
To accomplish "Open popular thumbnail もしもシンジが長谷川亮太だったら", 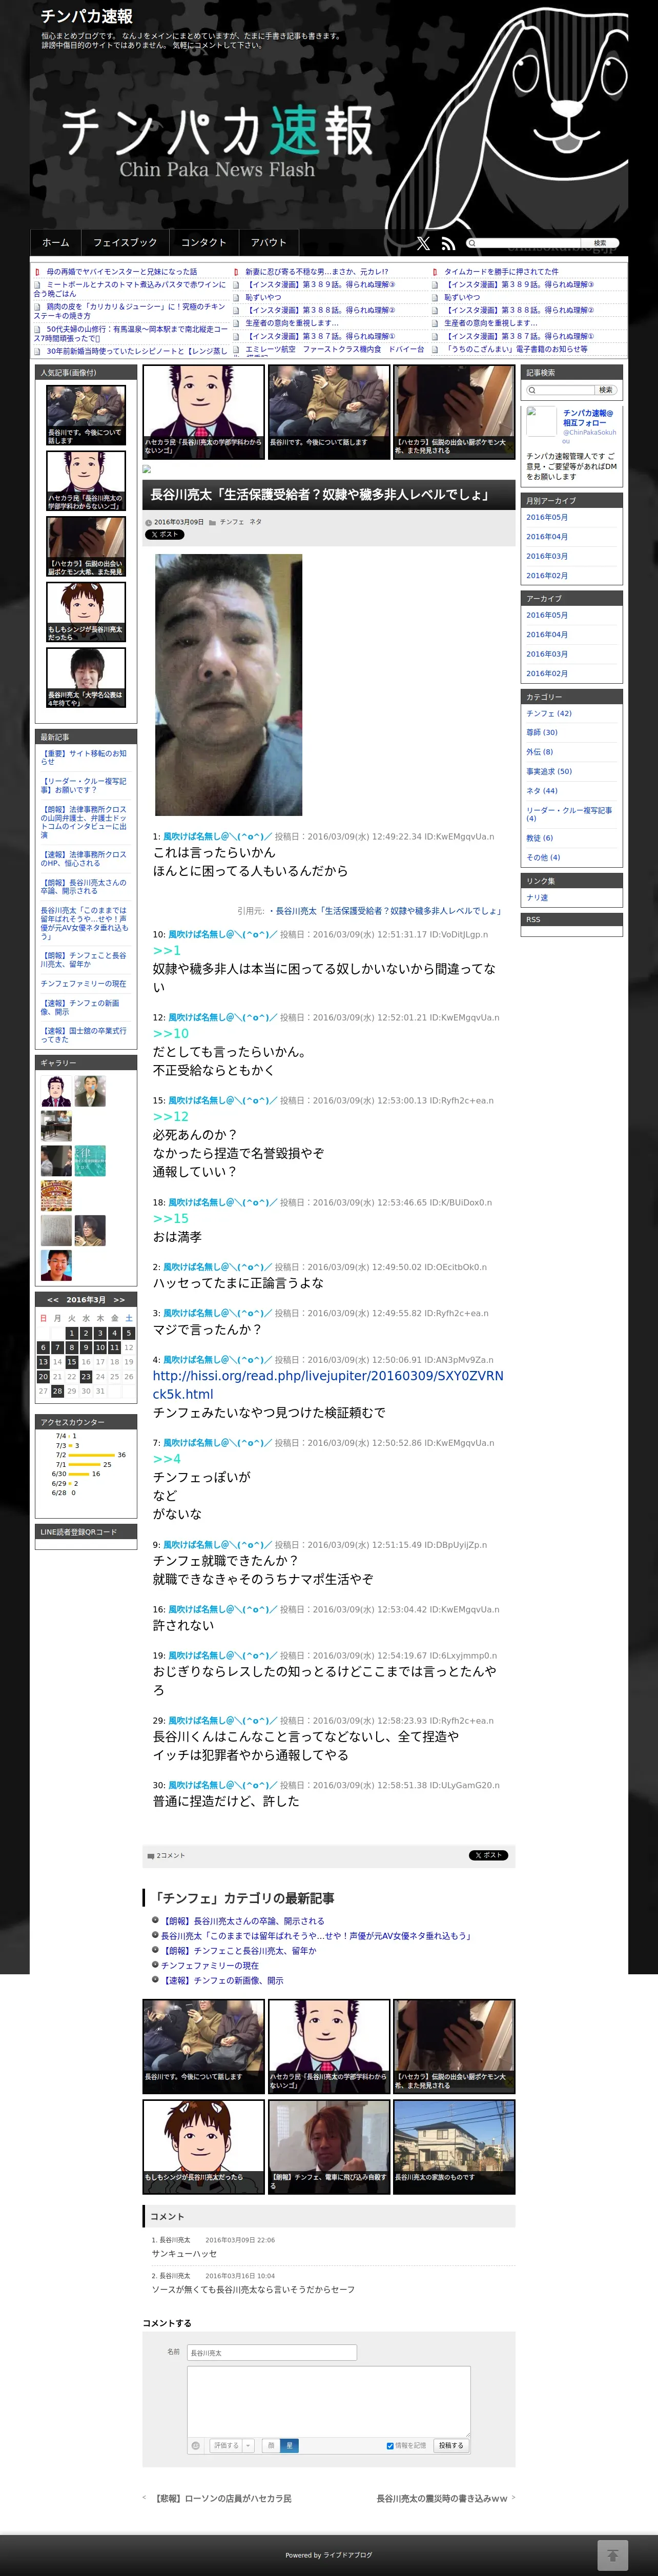I will (x=86, y=611).
